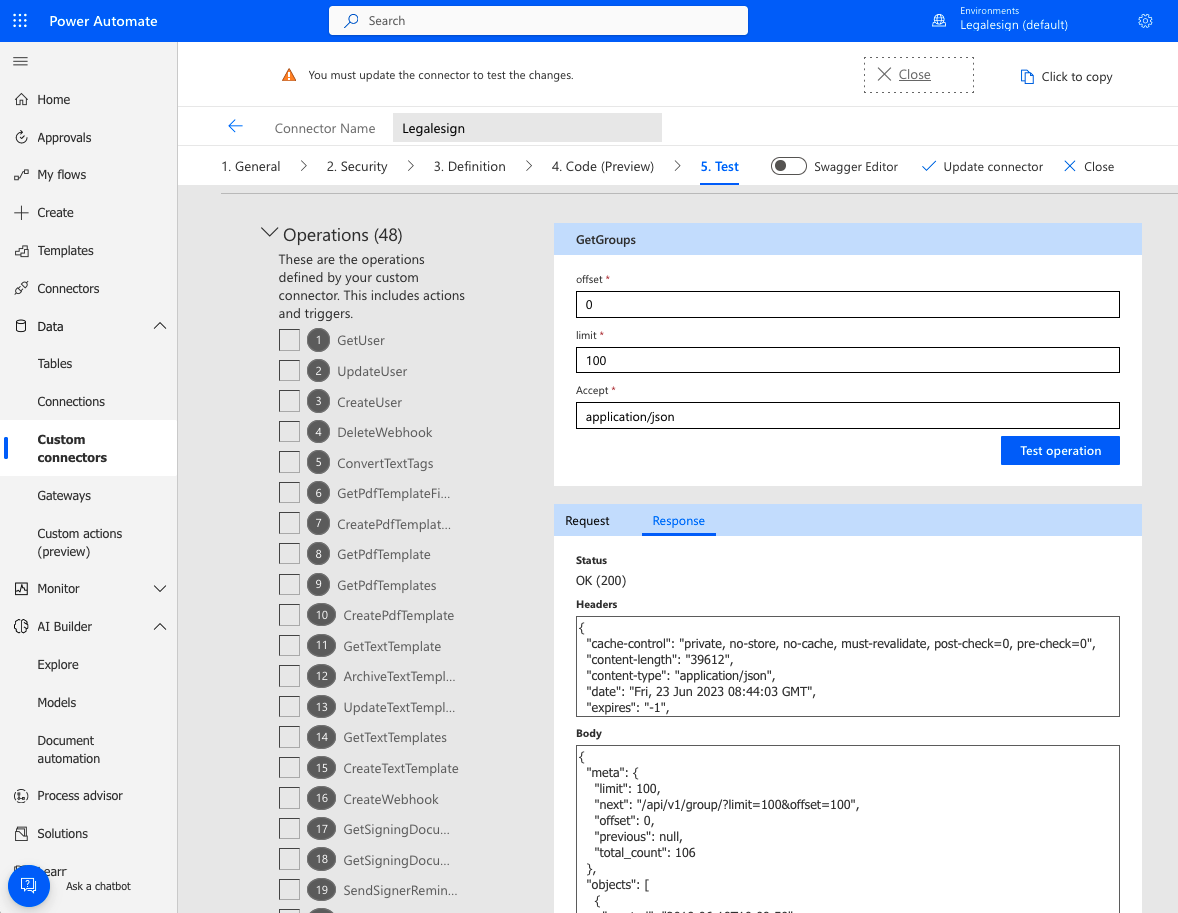Open Custom connectors in sidebar
The height and width of the screenshot is (913, 1178).
pyautogui.click(x=89, y=449)
